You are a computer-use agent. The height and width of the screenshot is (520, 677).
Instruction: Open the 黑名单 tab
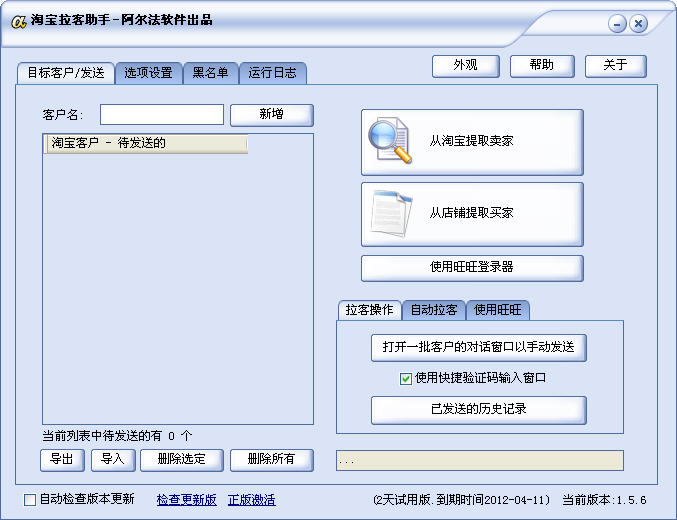pyautogui.click(x=211, y=73)
